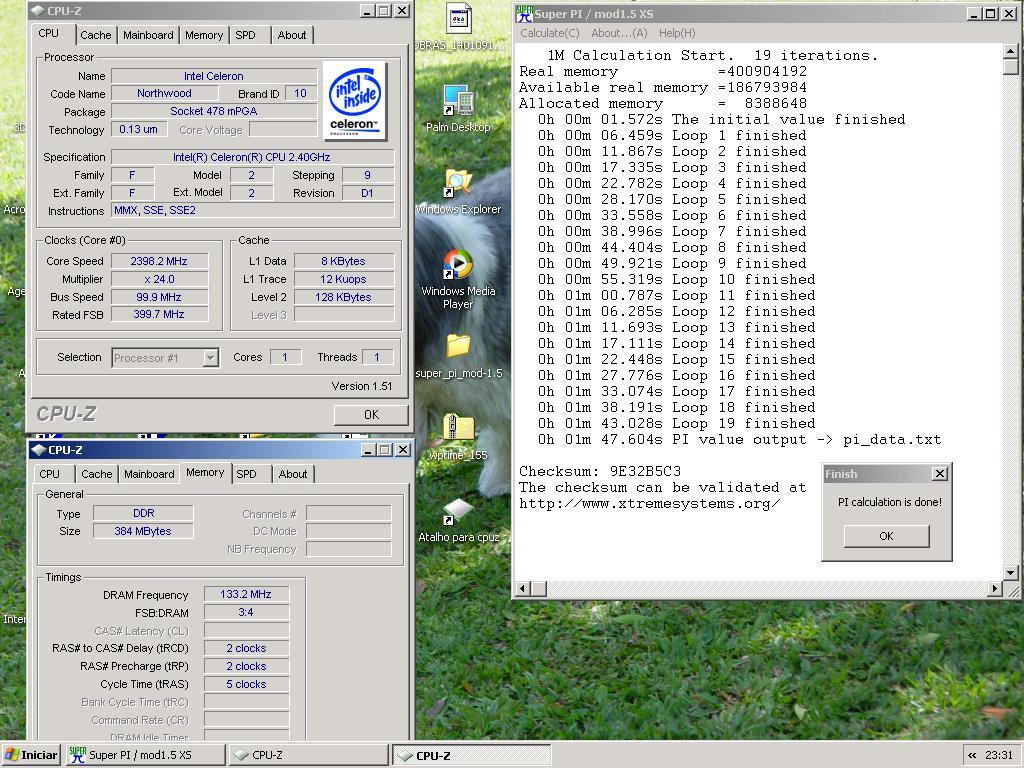
Task: Open the Help(H) menu in Super PI
Action: tap(677, 33)
